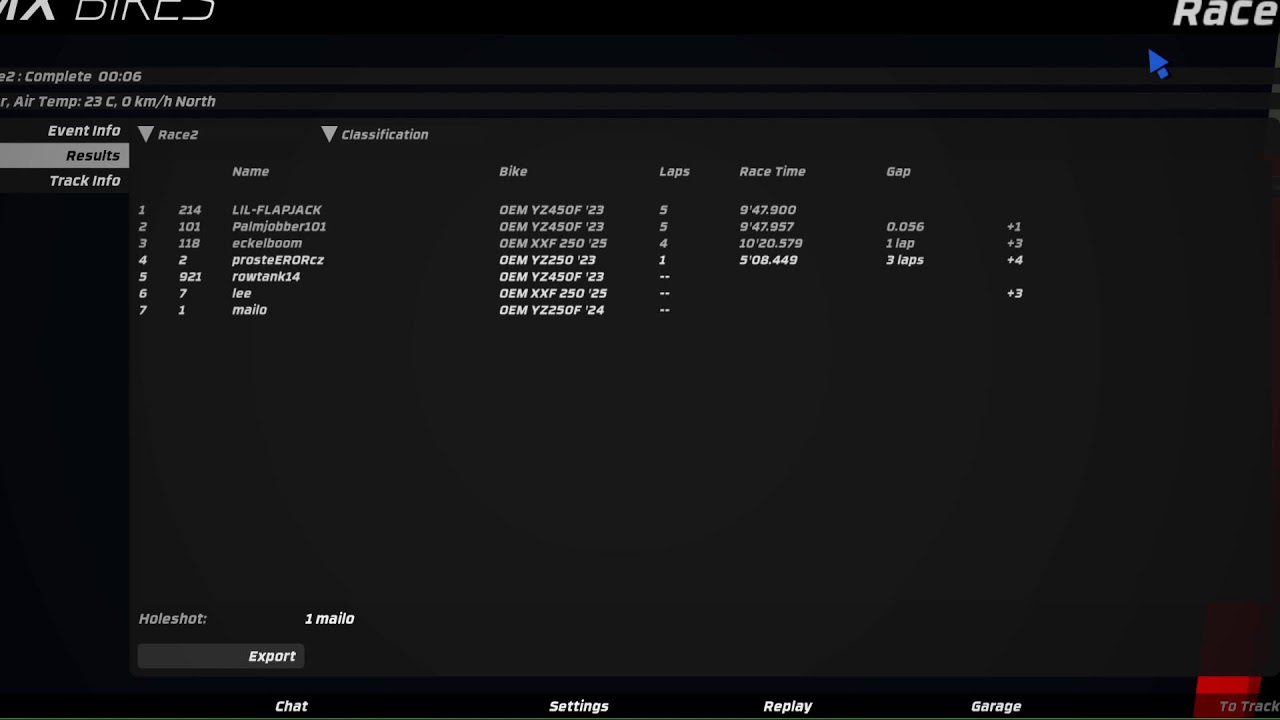Go to the Garage
1280x720 pixels.
(x=996, y=706)
